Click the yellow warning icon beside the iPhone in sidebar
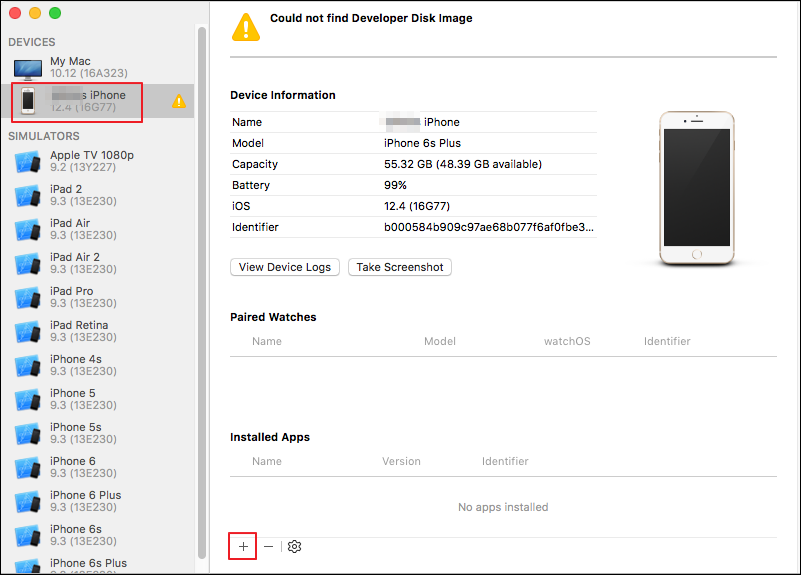Viewport: 801px width, 575px height. tap(179, 101)
